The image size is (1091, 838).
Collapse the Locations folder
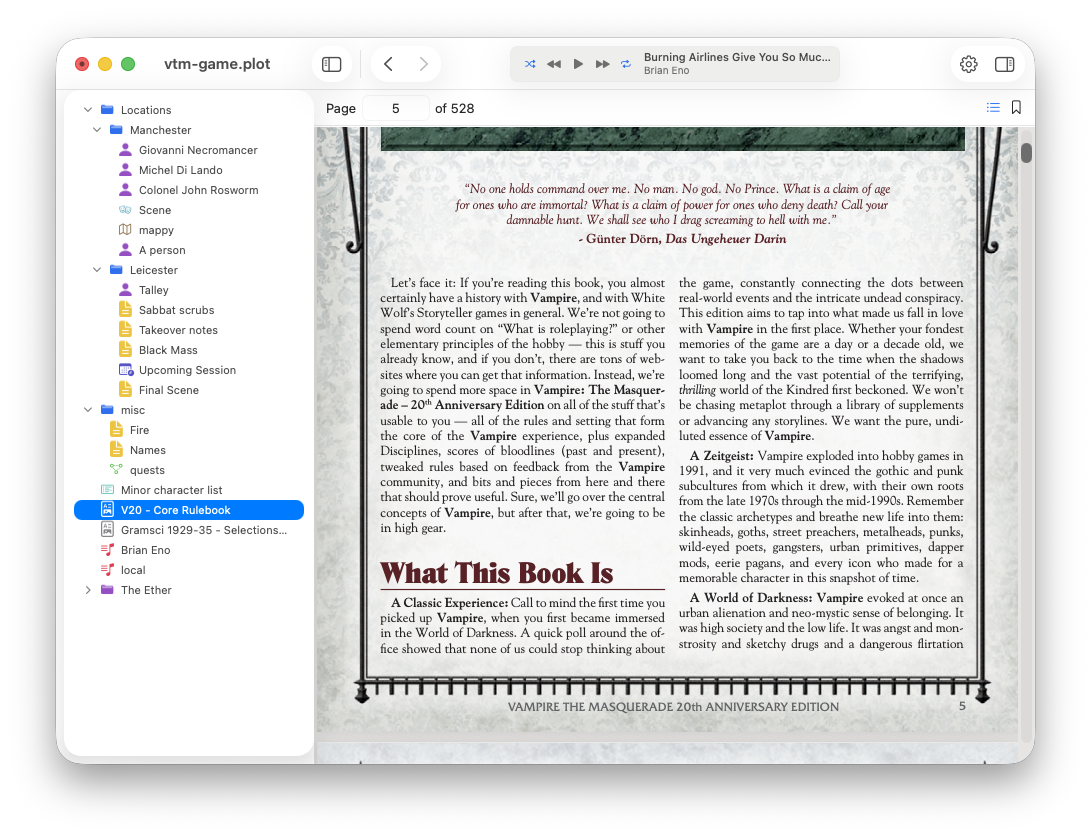[x=88, y=110]
